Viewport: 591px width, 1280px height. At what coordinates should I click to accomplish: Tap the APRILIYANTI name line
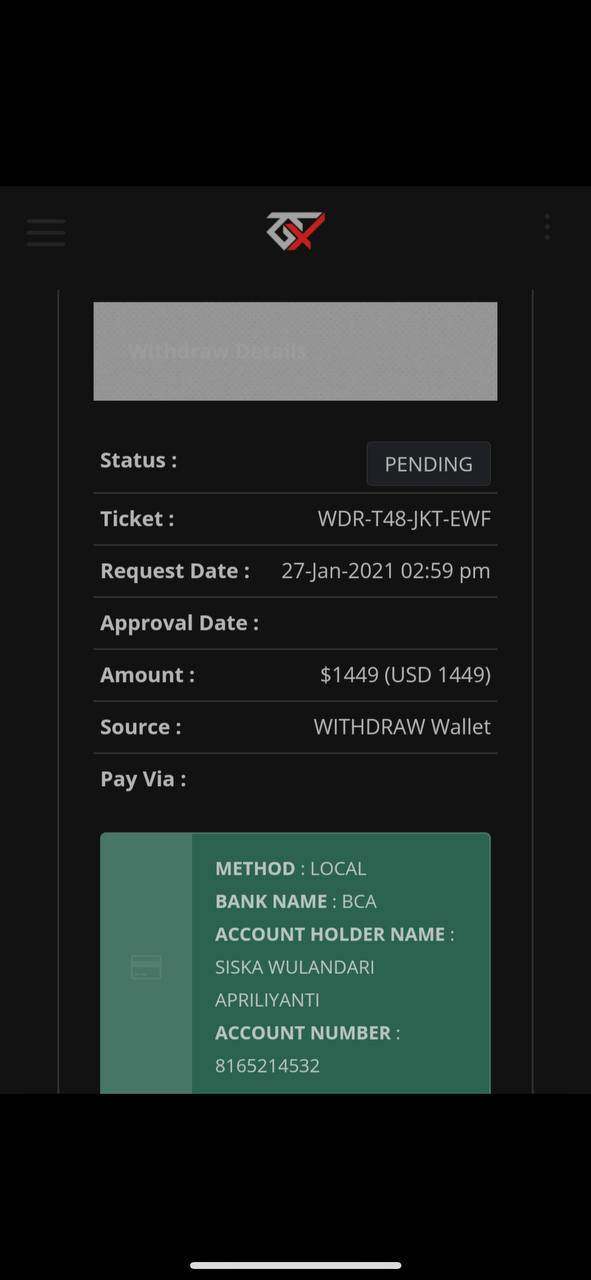(x=267, y=1000)
